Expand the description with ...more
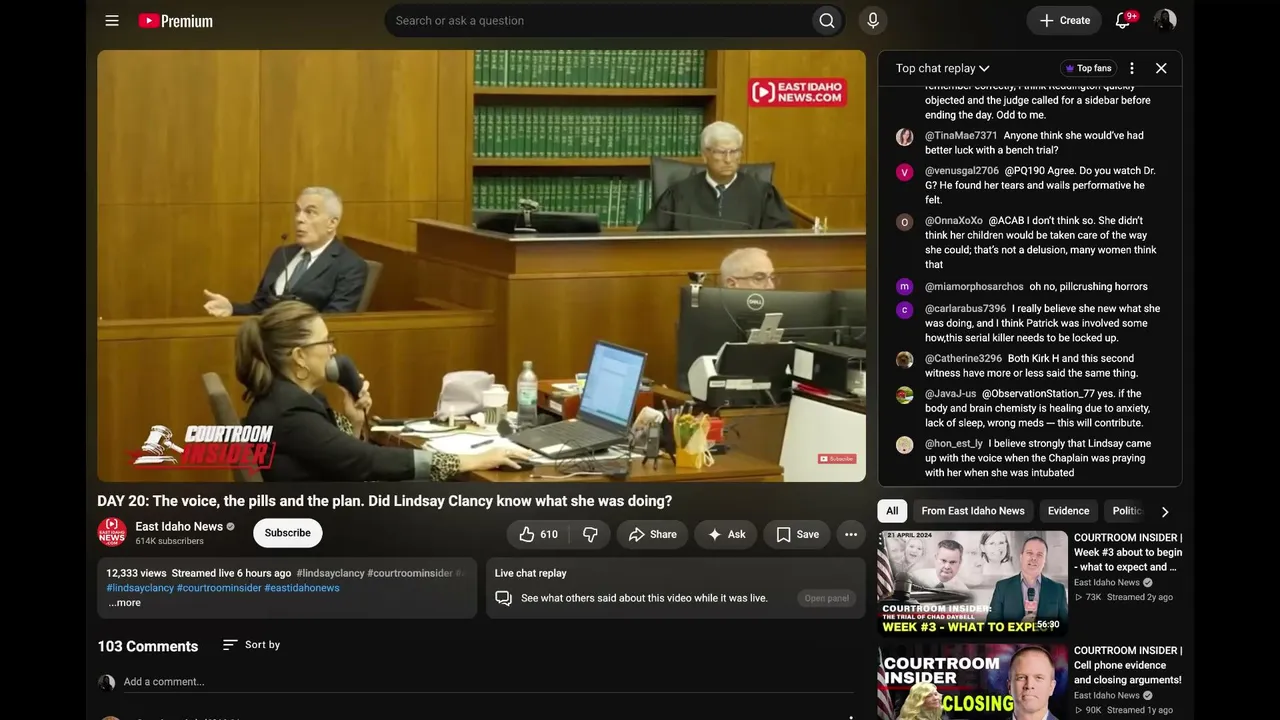Screen dimensions: 1280x720 (124, 603)
